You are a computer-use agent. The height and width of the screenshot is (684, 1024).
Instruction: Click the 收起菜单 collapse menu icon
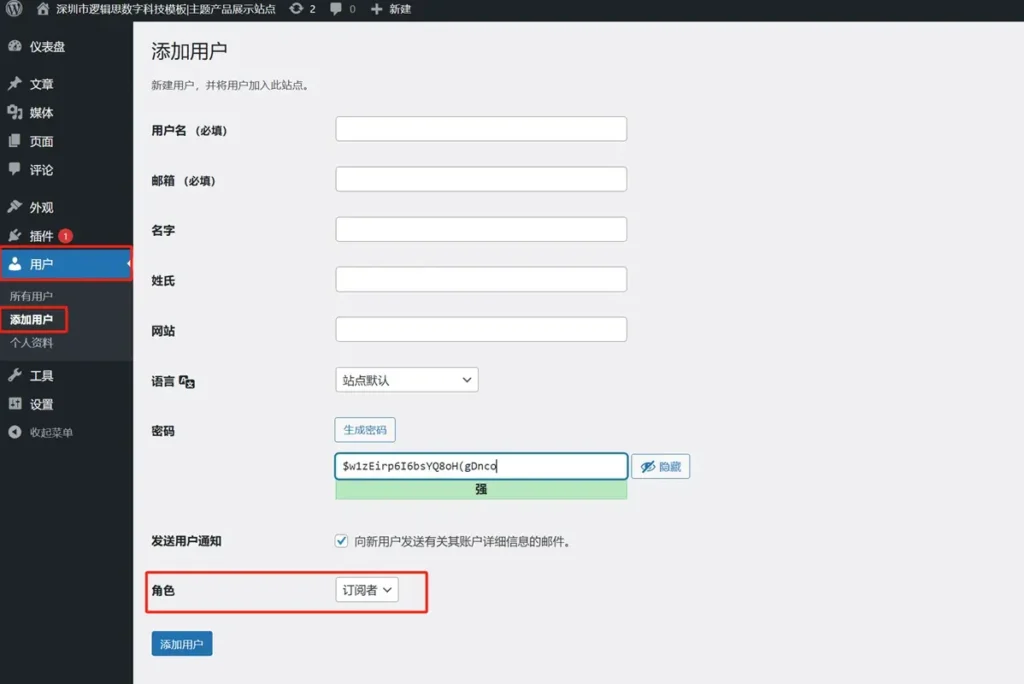(14, 432)
